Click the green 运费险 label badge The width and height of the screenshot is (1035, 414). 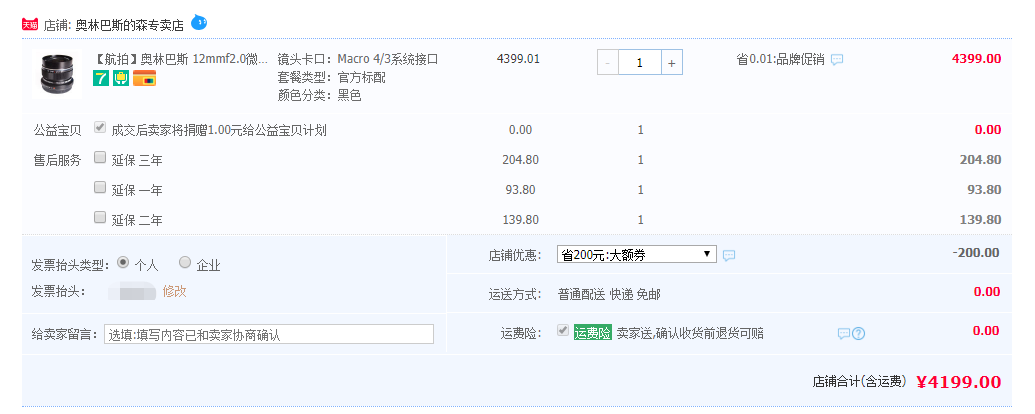593,333
